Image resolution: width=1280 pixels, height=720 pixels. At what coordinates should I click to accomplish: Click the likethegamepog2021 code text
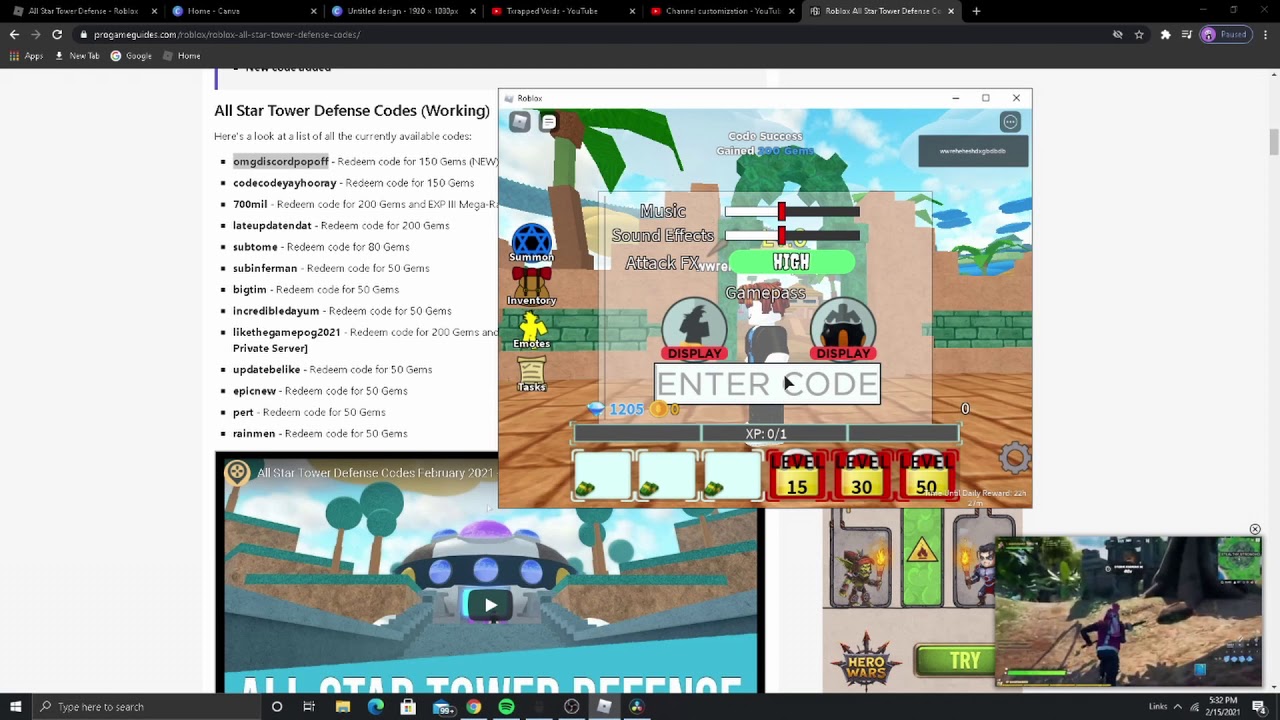[x=286, y=332]
